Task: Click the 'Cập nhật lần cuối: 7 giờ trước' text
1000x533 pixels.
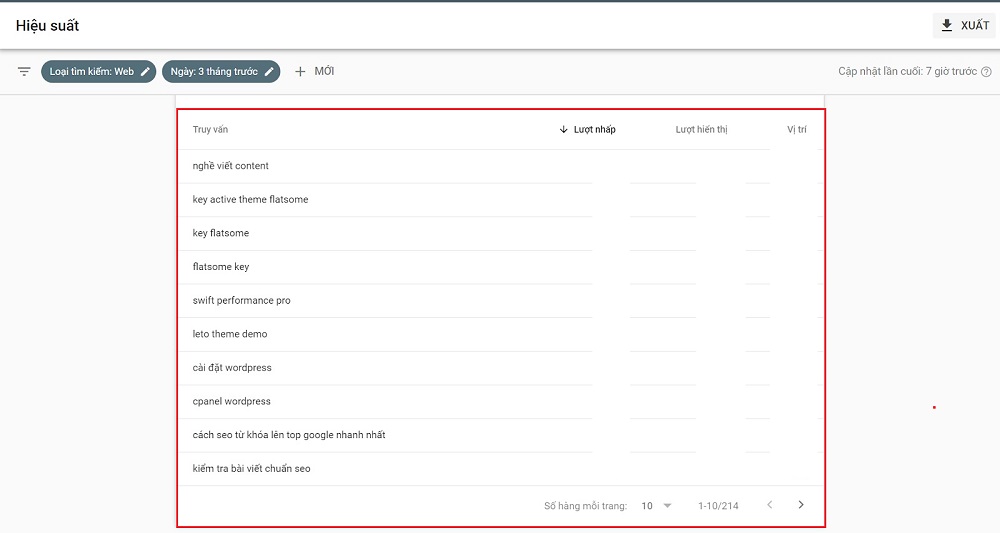Action: click(x=908, y=71)
